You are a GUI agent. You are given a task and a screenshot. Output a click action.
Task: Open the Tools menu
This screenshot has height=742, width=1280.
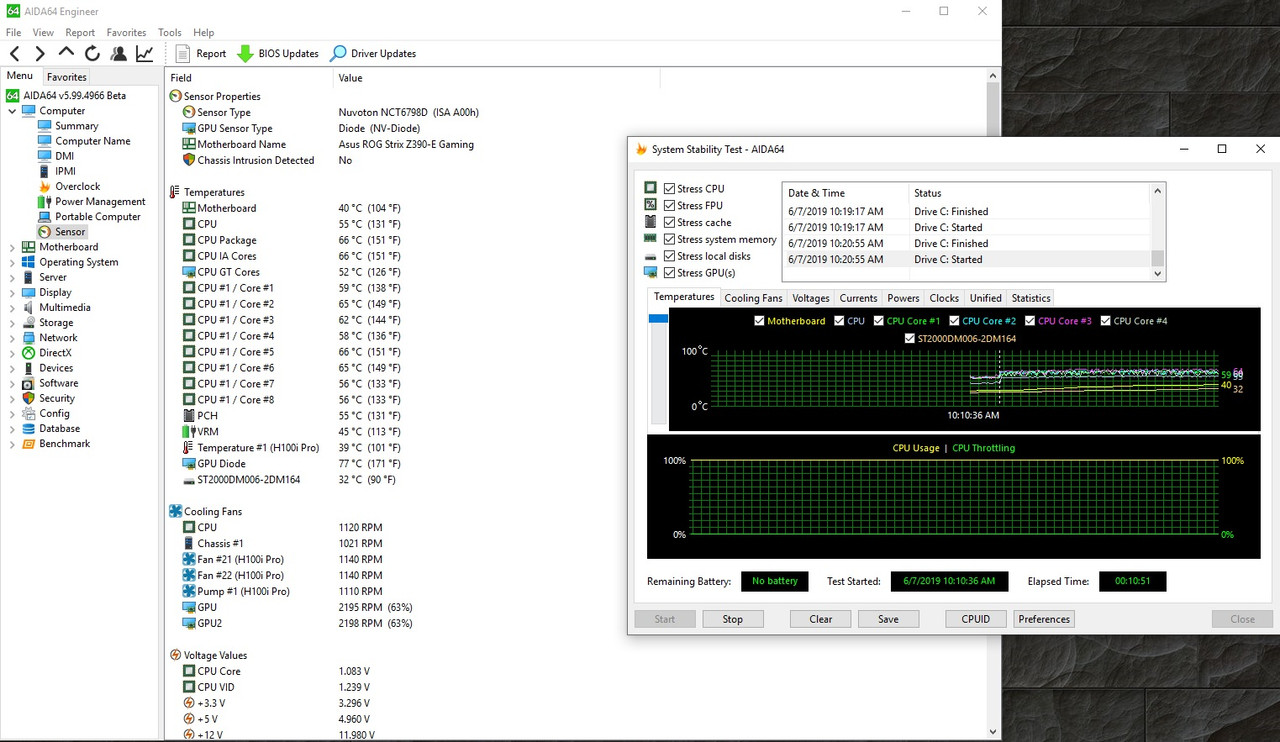coord(170,33)
